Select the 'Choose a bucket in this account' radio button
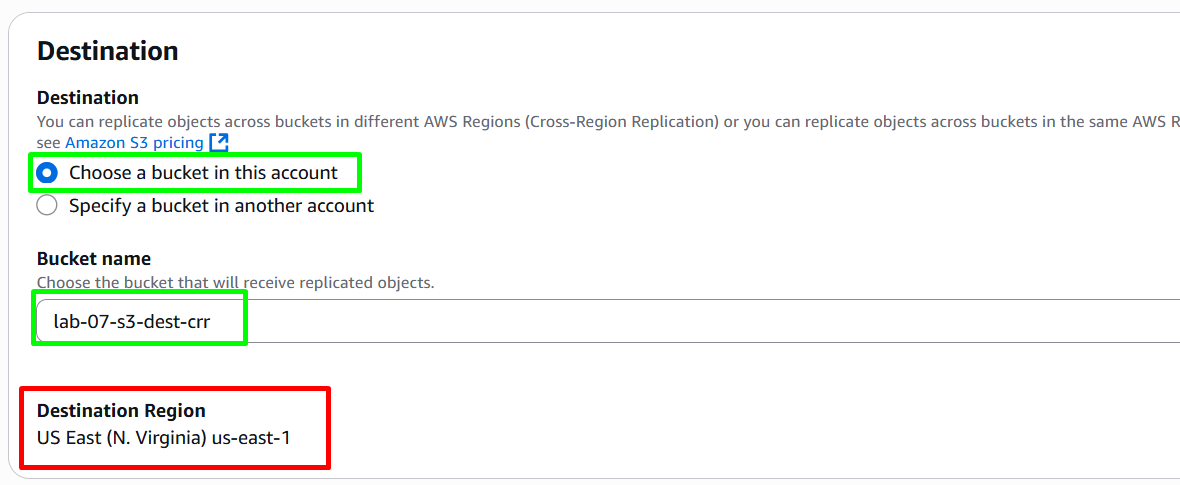This screenshot has height=485, width=1180. point(47,173)
